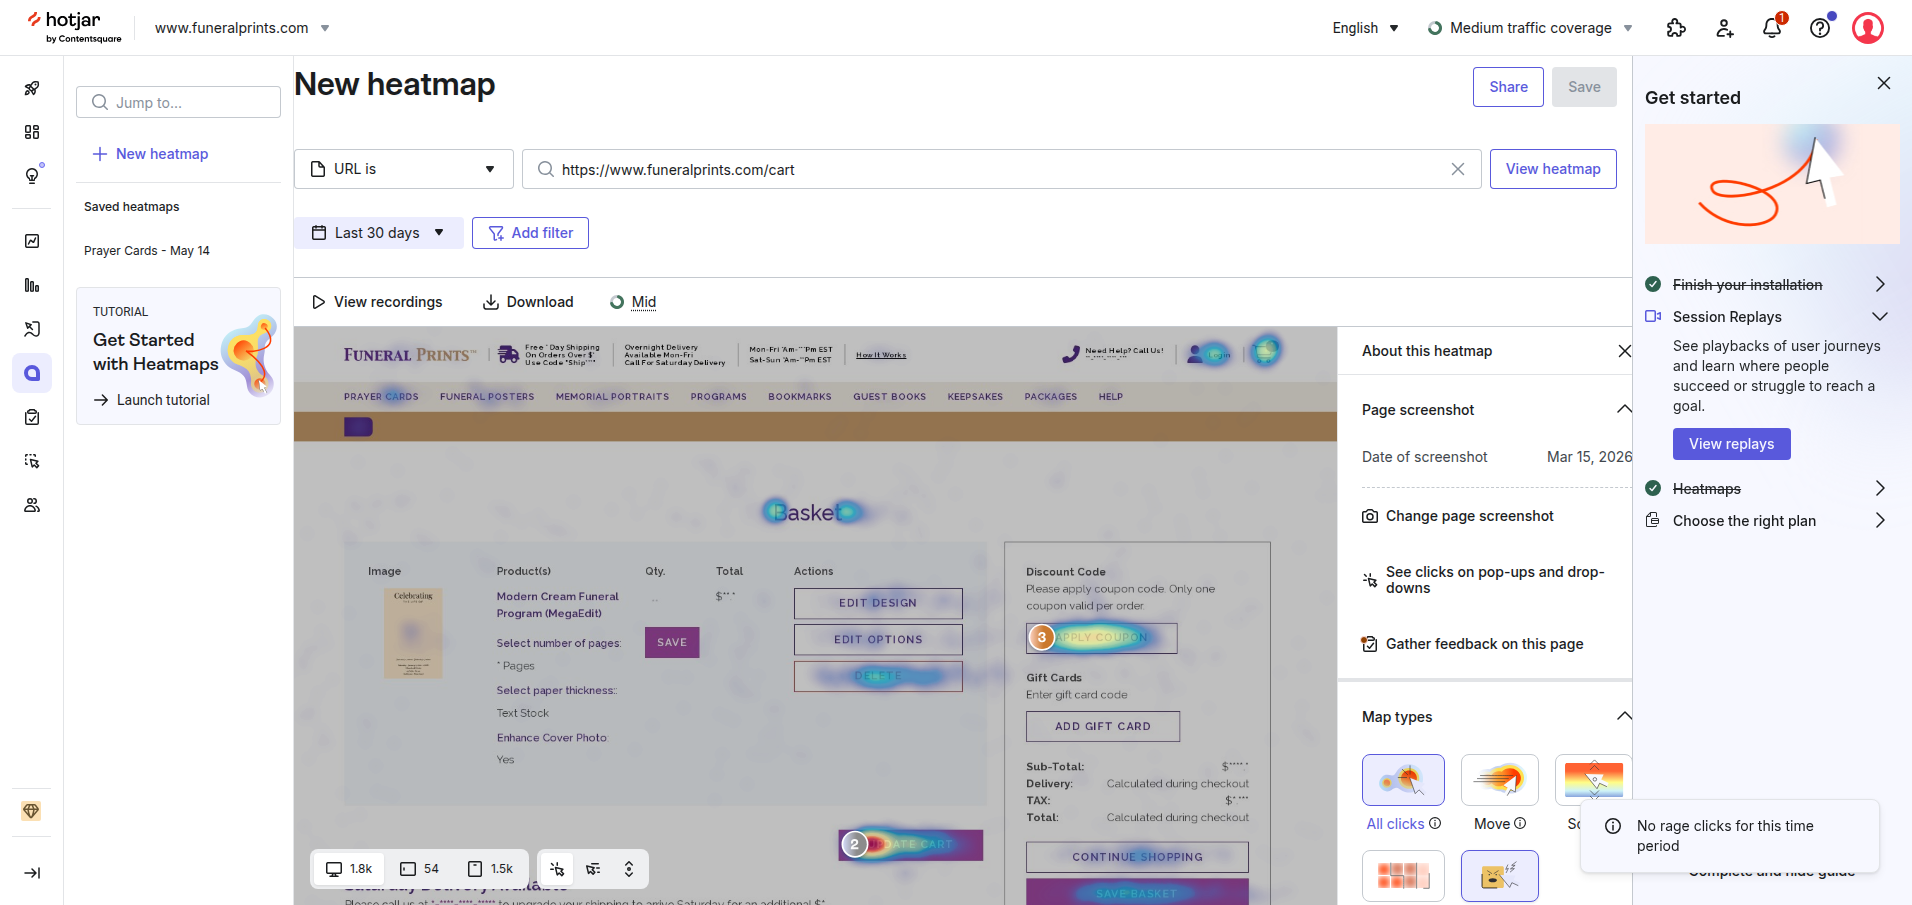Click the View heatmap button
1912x905 pixels.
pyautogui.click(x=1552, y=169)
